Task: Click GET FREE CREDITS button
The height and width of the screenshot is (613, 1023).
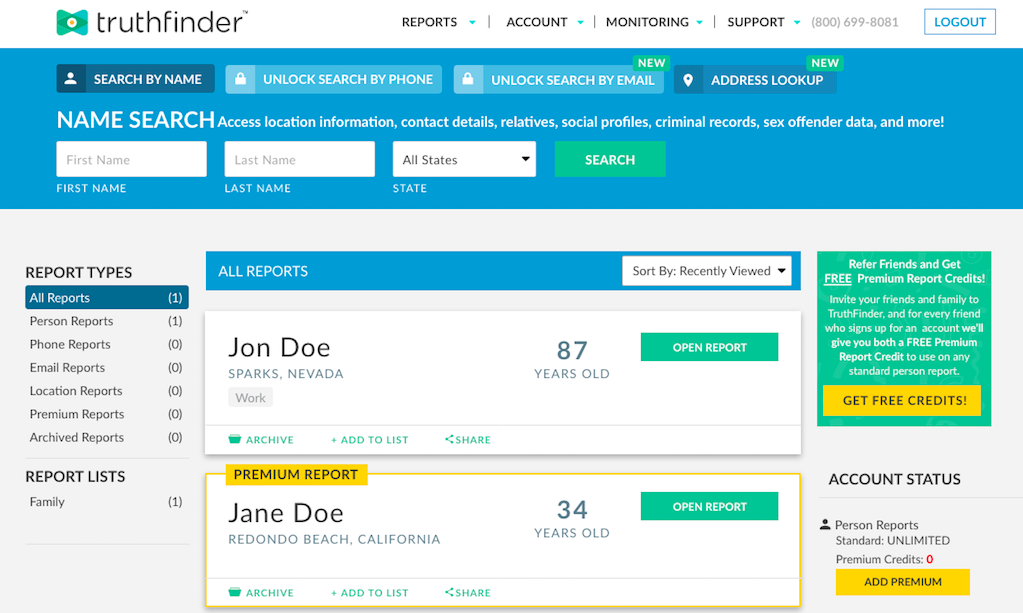Action: [x=902, y=400]
